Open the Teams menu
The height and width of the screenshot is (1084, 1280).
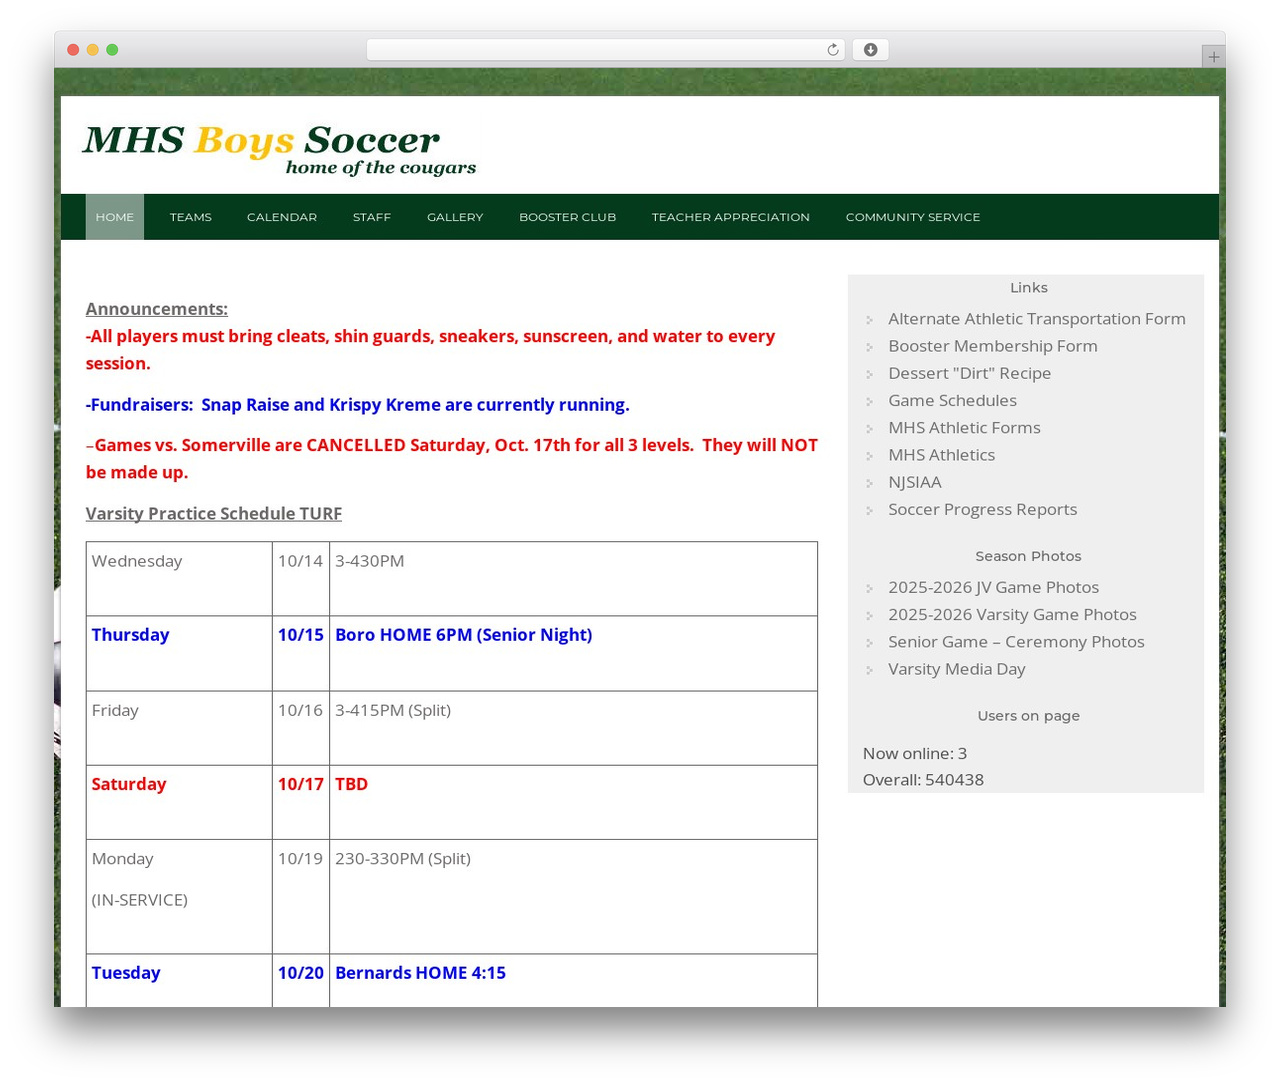coord(190,217)
